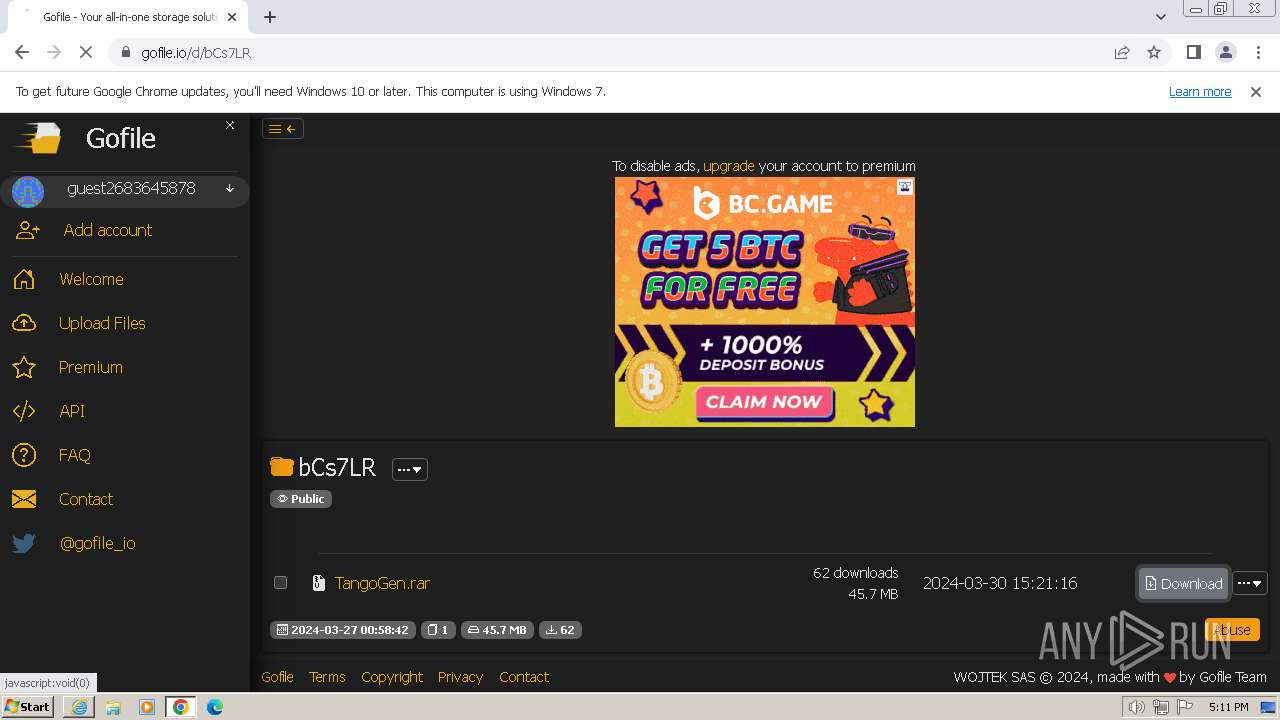The image size is (1280, 720).
Task: Go to the Welcome page
Action: click(x=91, y=279)
